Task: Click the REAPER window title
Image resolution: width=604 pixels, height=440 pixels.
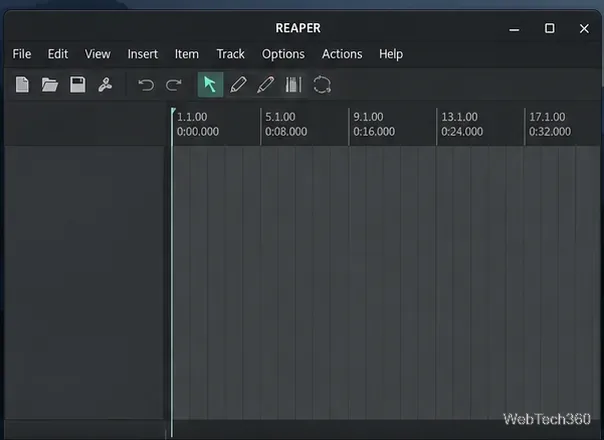Action: point(298,28)
